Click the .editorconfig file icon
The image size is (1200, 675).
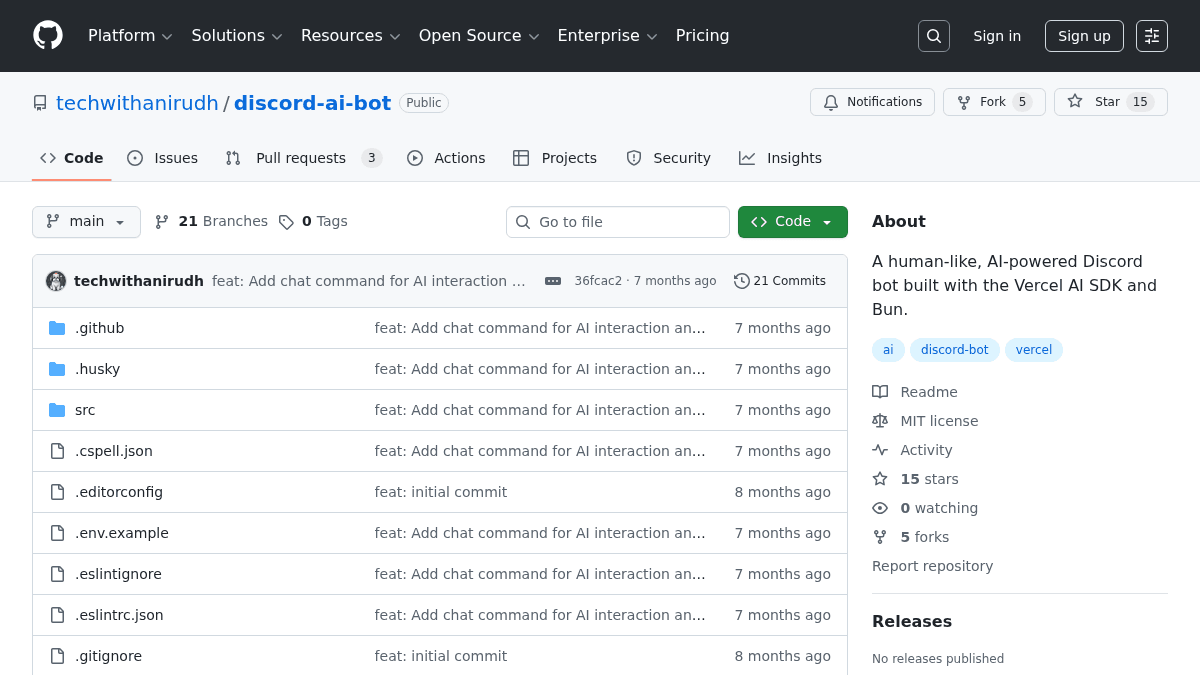pos(57,492)
